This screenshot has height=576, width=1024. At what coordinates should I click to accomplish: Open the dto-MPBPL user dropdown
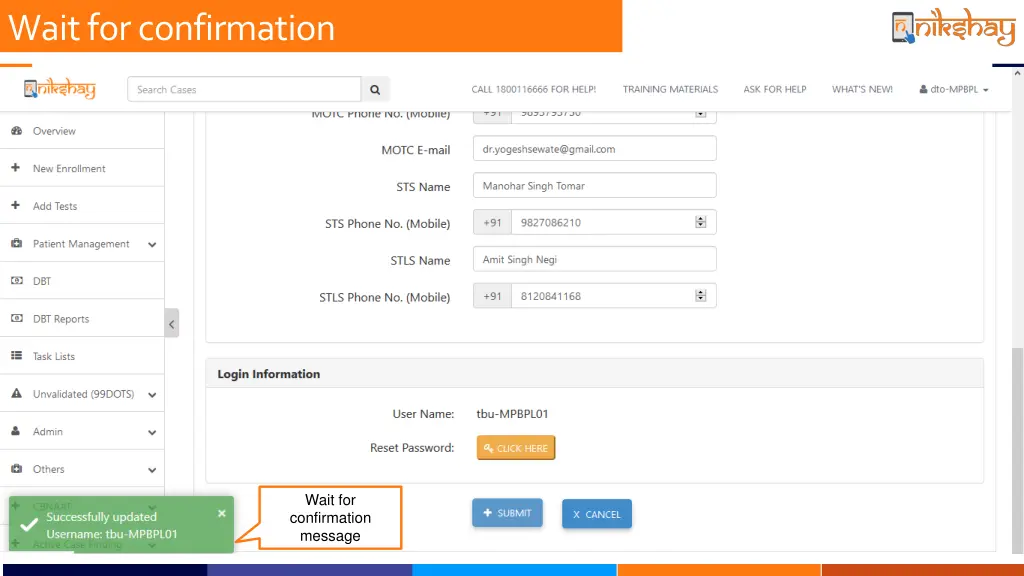[954, 89]
